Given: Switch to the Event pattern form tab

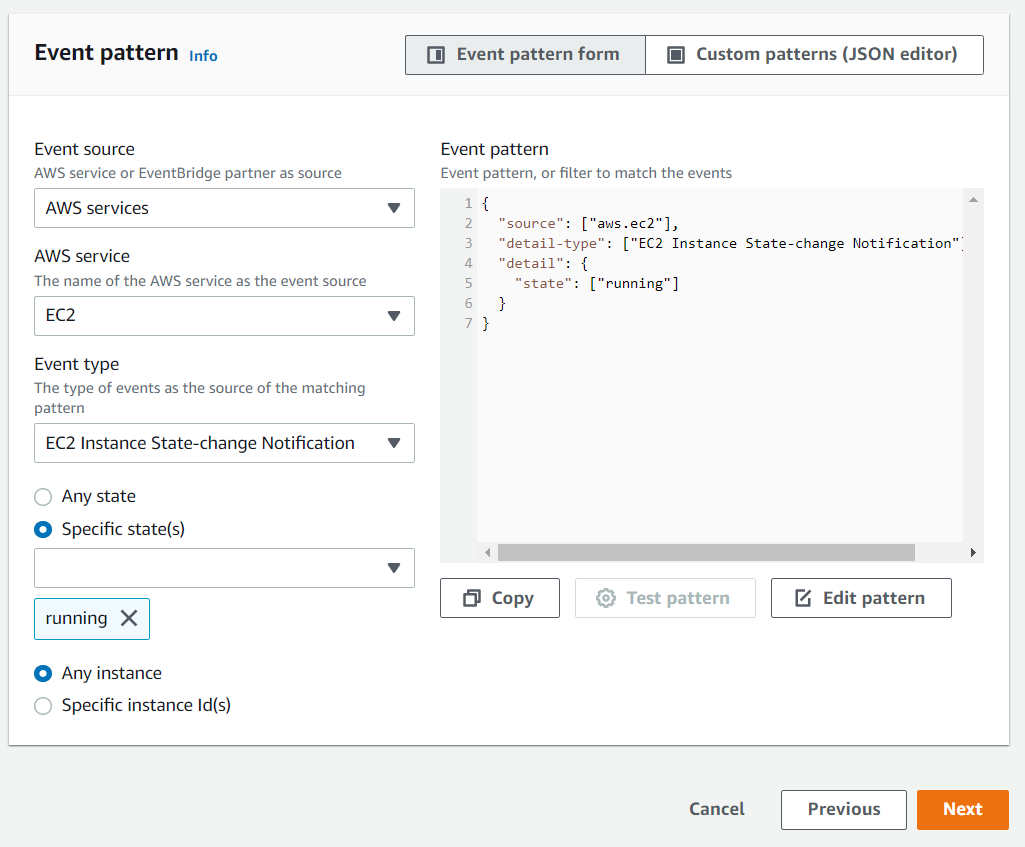Looking at the screenshot, I should 525,55.
